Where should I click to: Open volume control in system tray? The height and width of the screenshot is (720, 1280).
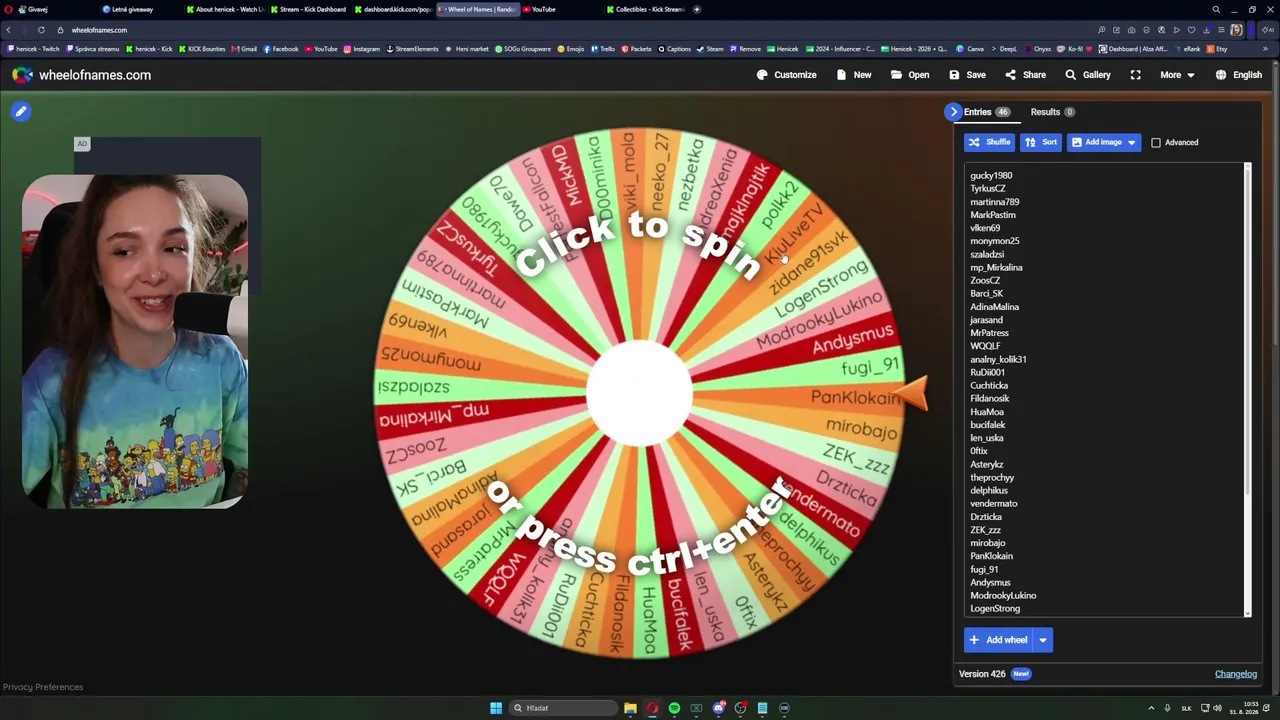click(x=1217, y=708)
